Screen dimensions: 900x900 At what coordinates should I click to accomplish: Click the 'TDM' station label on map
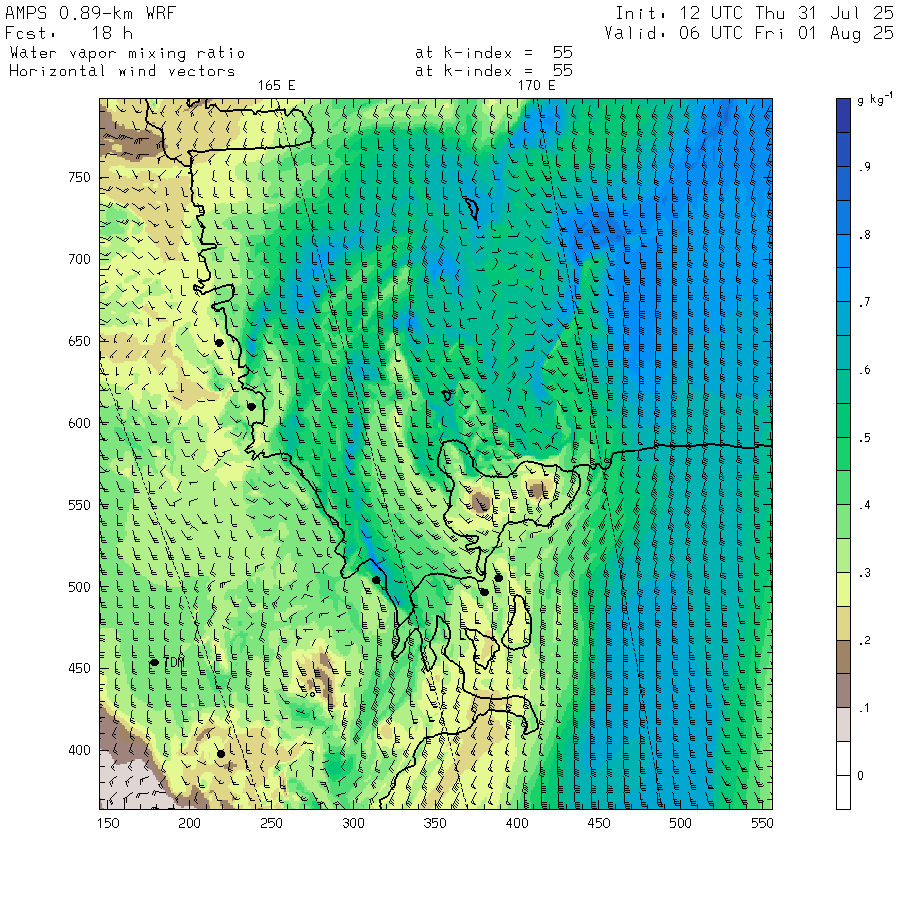tap(174, 662)
